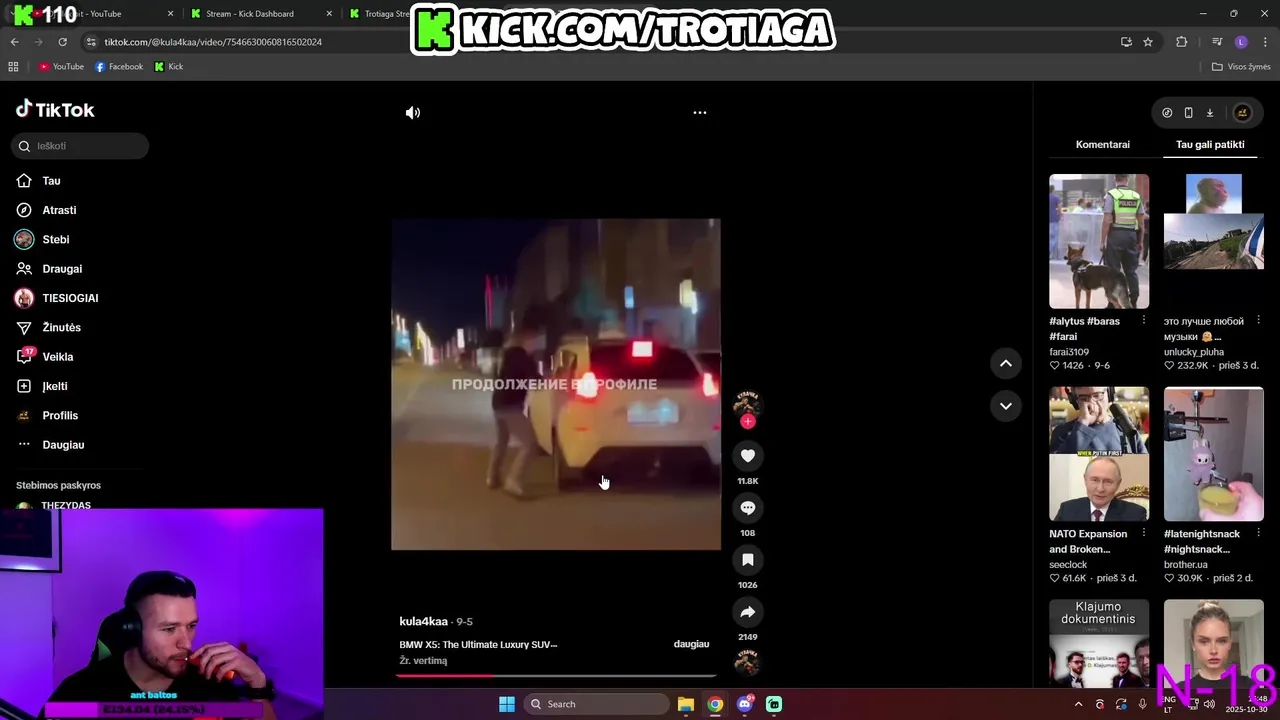Image resolution: width=1280 pixels, height=720 pixels.
Task: Open the YouTube bookmark
Action: point(62,67)
